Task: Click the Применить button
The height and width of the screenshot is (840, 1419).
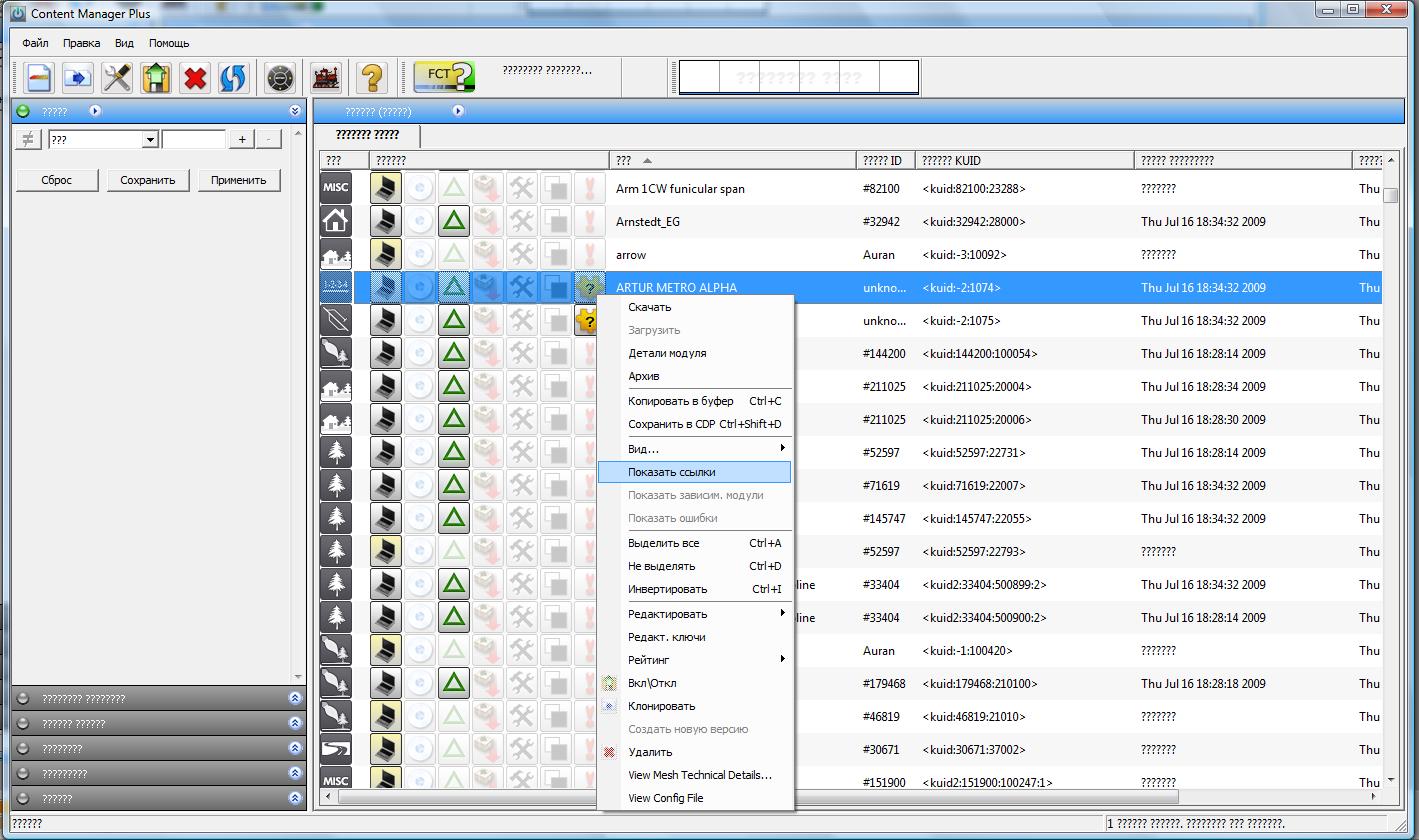Action: 238,180
